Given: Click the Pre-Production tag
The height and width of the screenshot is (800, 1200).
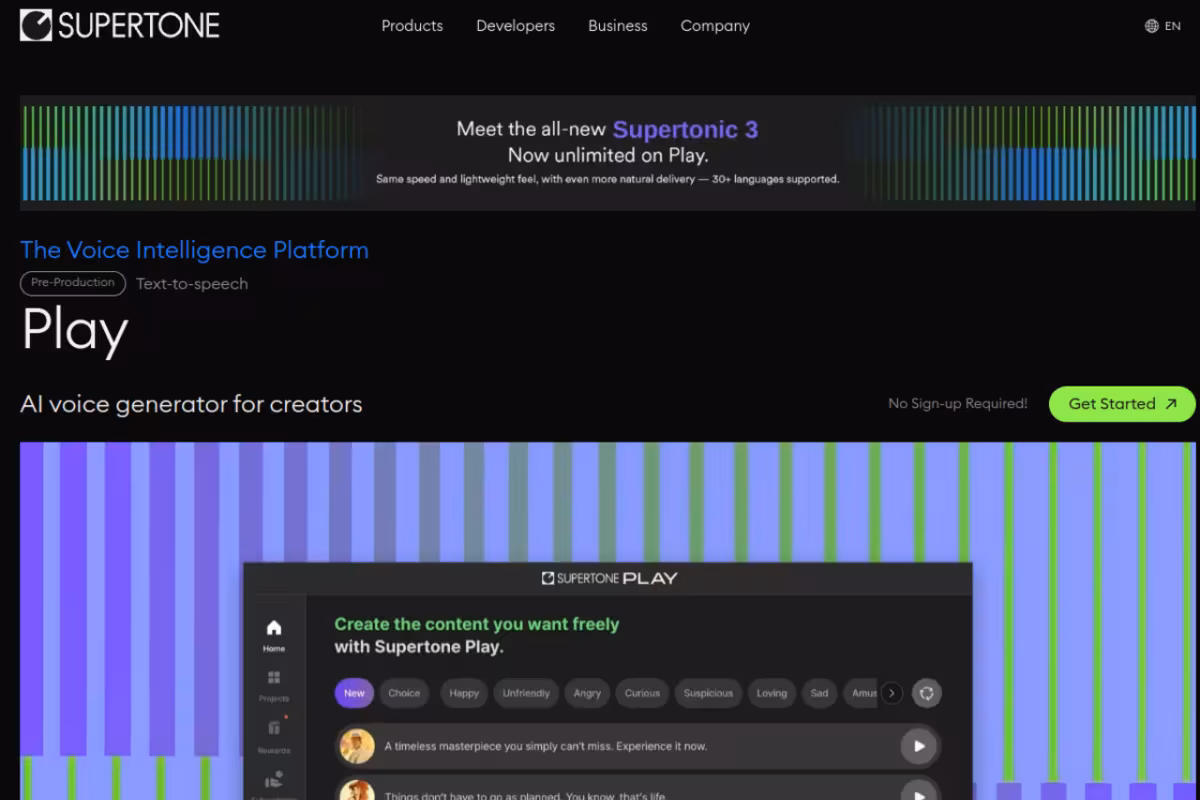Looking at the screenshot, I should click(73, 283).
